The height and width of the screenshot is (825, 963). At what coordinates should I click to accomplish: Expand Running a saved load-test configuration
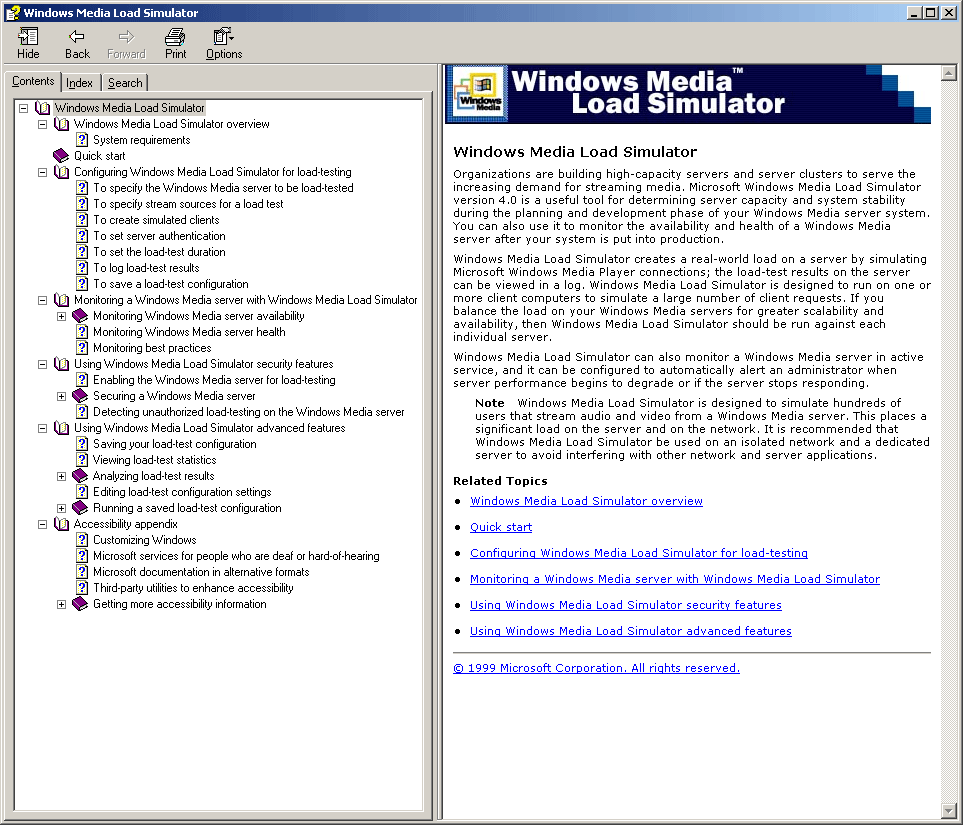click(61, 508)
